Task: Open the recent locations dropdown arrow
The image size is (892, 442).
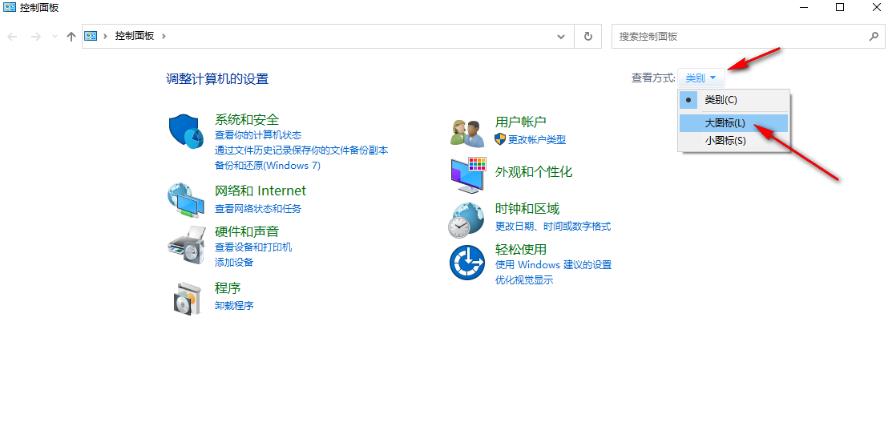Action: pos(55,36)
